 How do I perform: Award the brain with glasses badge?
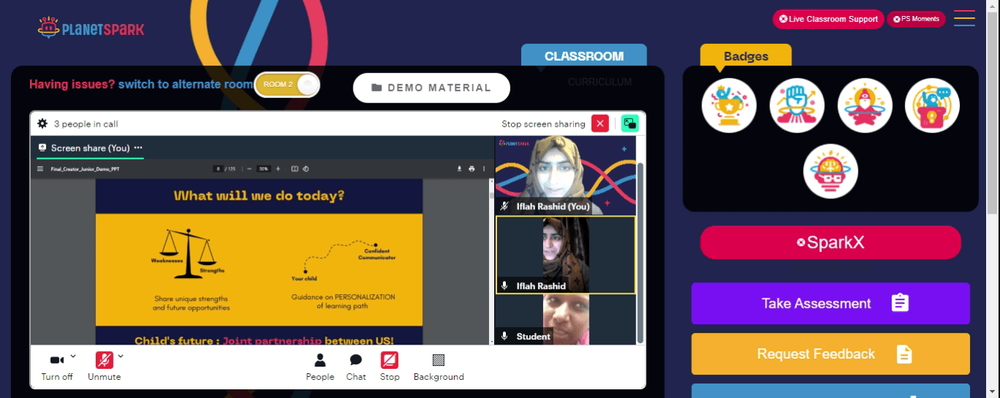[830, 171]
